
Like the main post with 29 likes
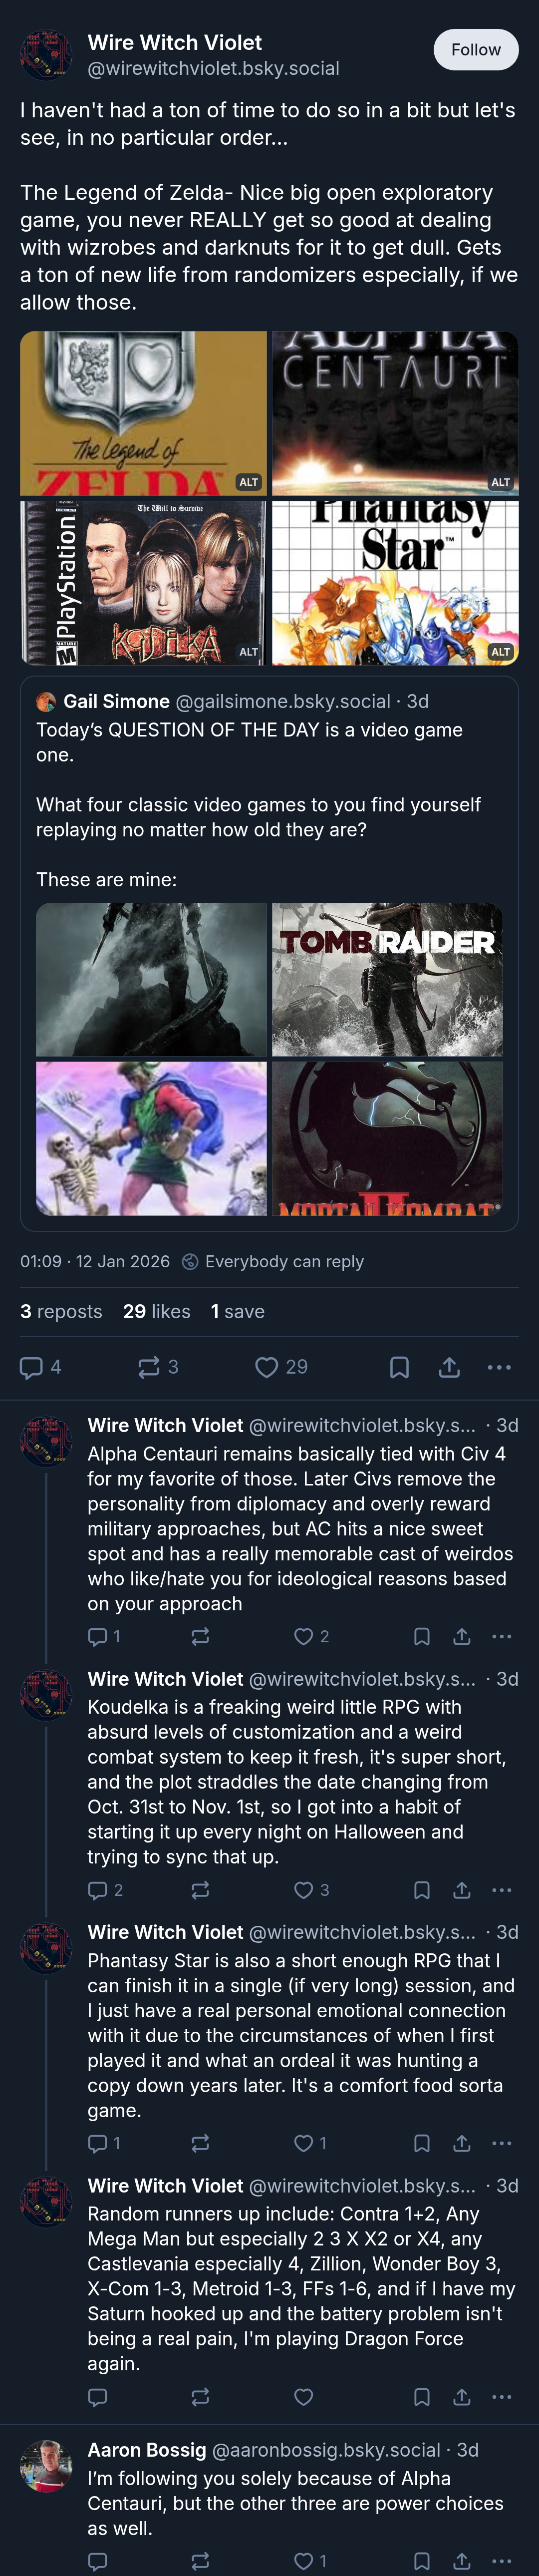point(281,1367)
